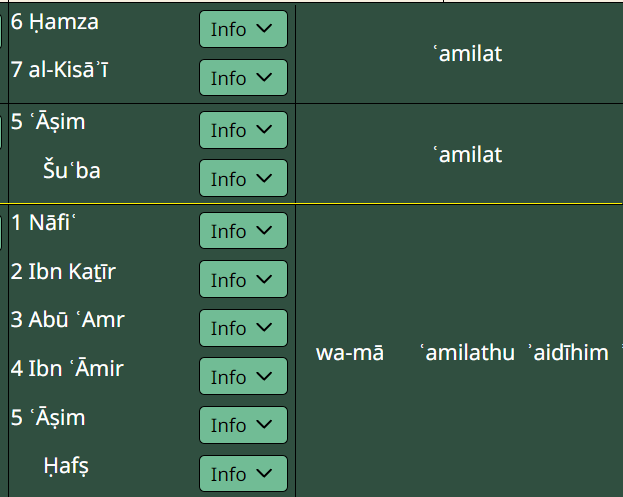Select the reader name 3 Abū ʿAmr
The width and height of the screenshot is (623, 497).
68,320
